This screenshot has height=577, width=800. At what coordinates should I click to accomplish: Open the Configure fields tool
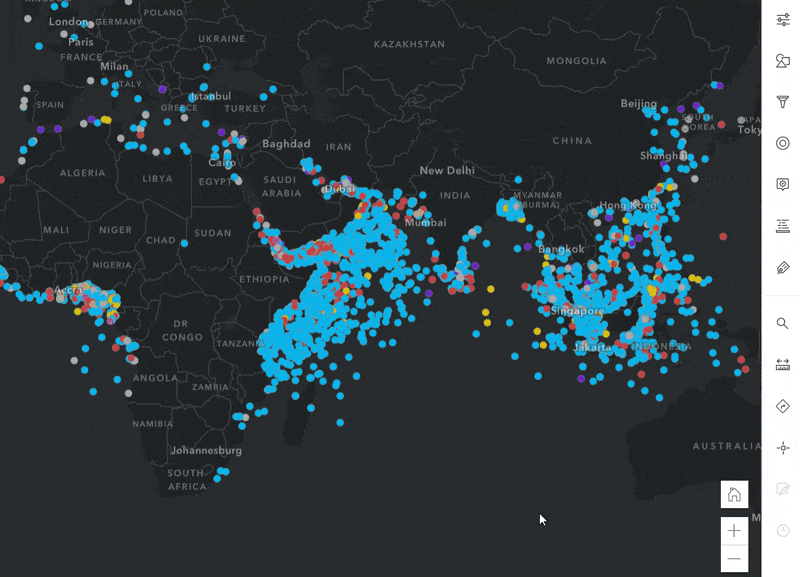[783, 225]
